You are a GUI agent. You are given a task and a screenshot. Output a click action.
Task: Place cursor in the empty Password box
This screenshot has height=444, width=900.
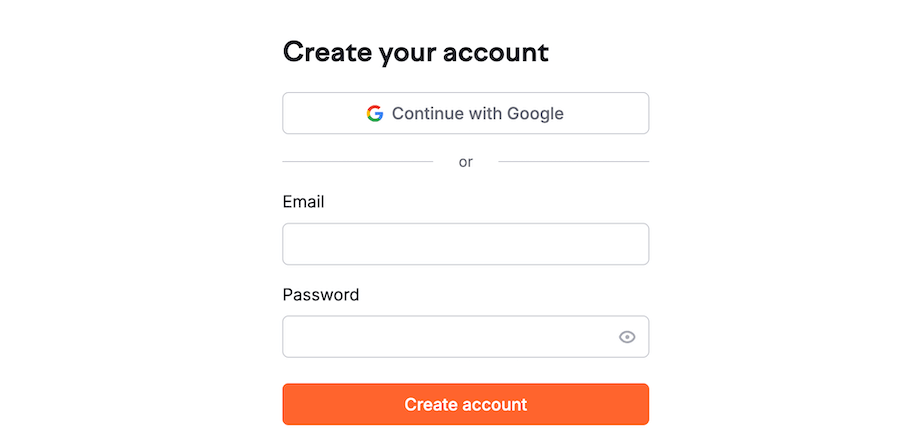point(450,337)
